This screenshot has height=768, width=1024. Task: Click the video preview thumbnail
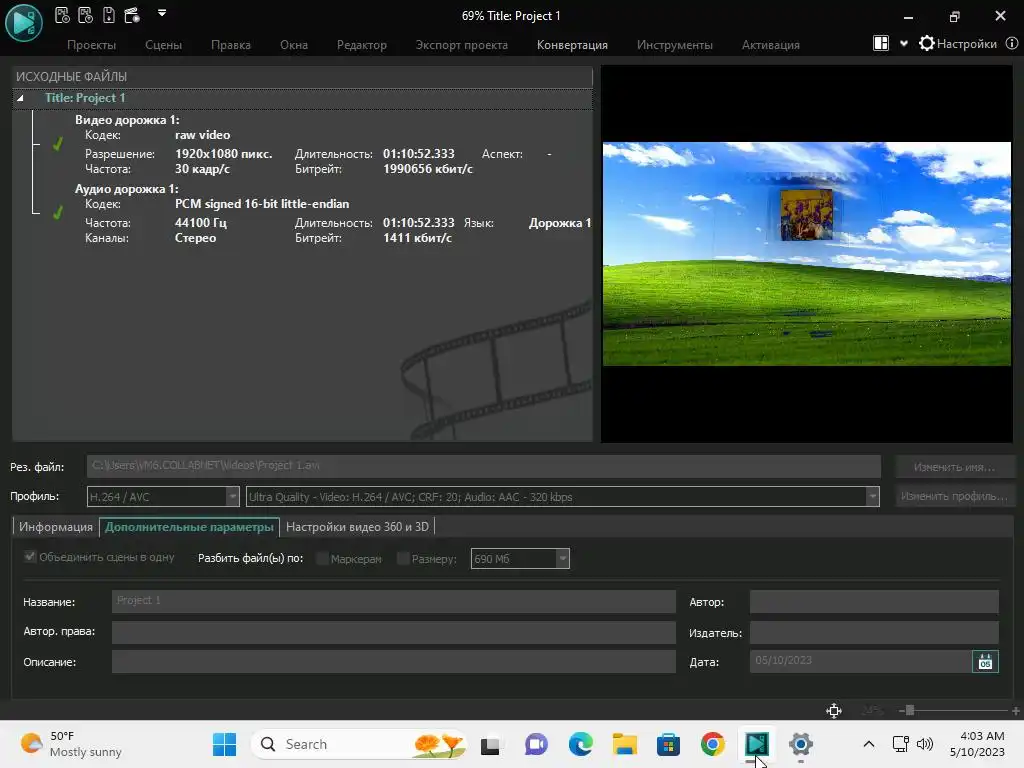click(x=807, y=253)
